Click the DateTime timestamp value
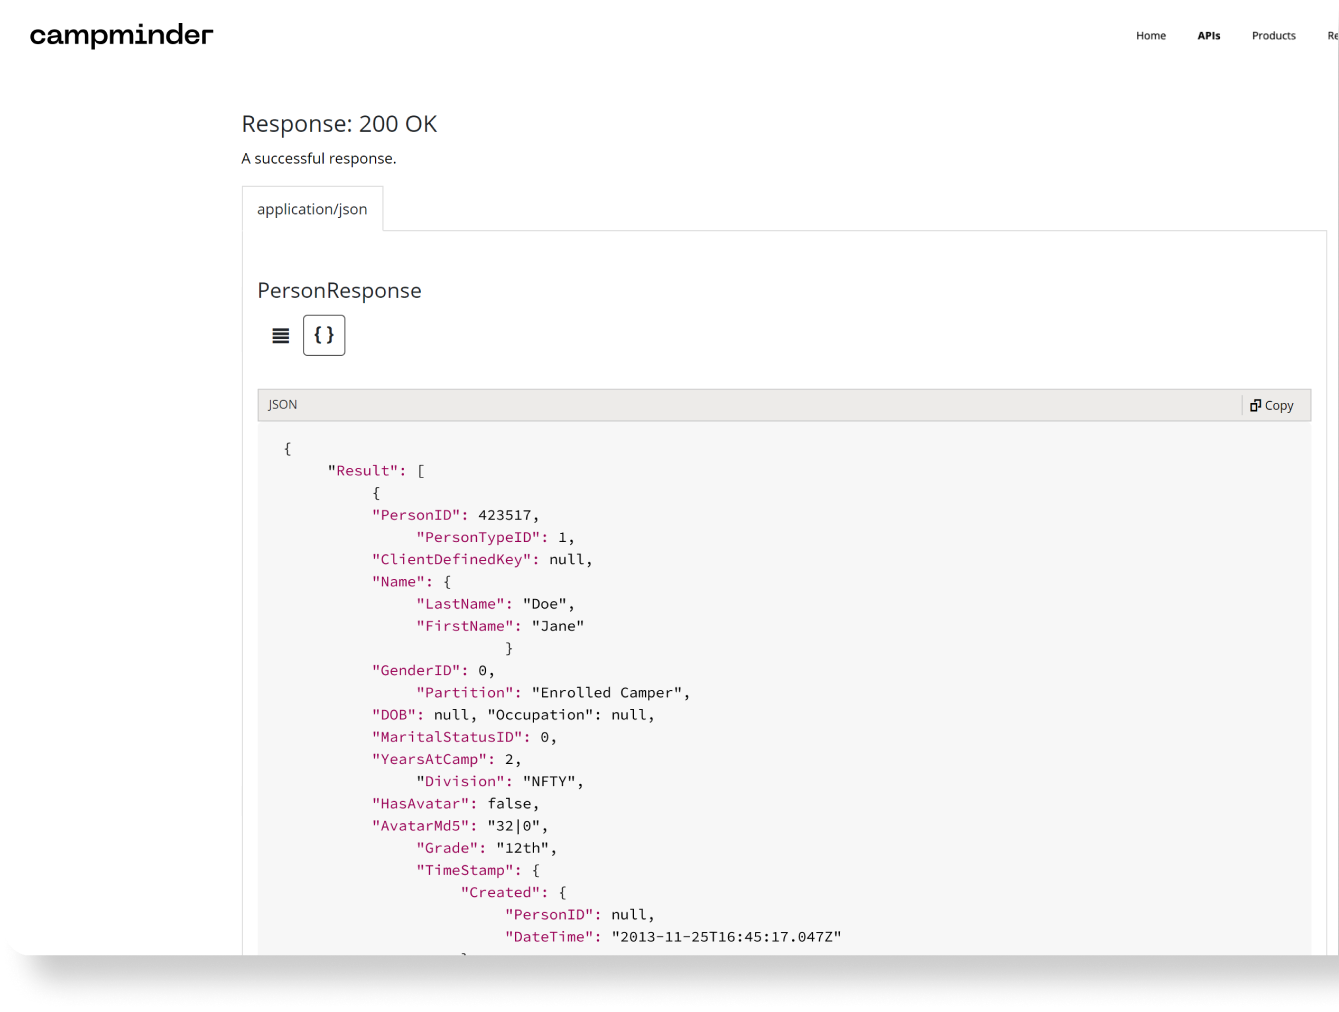 pos(726,937)
